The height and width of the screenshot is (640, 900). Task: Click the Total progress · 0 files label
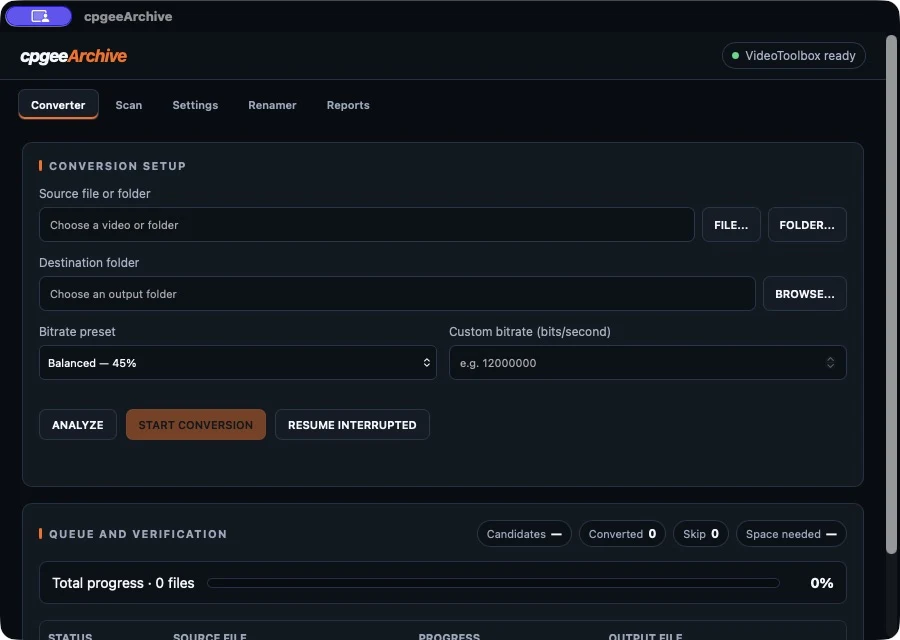click(x=123, y=583)
